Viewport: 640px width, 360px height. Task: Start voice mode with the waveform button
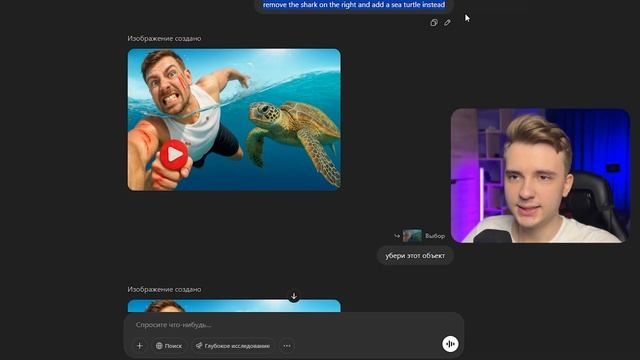450,344
